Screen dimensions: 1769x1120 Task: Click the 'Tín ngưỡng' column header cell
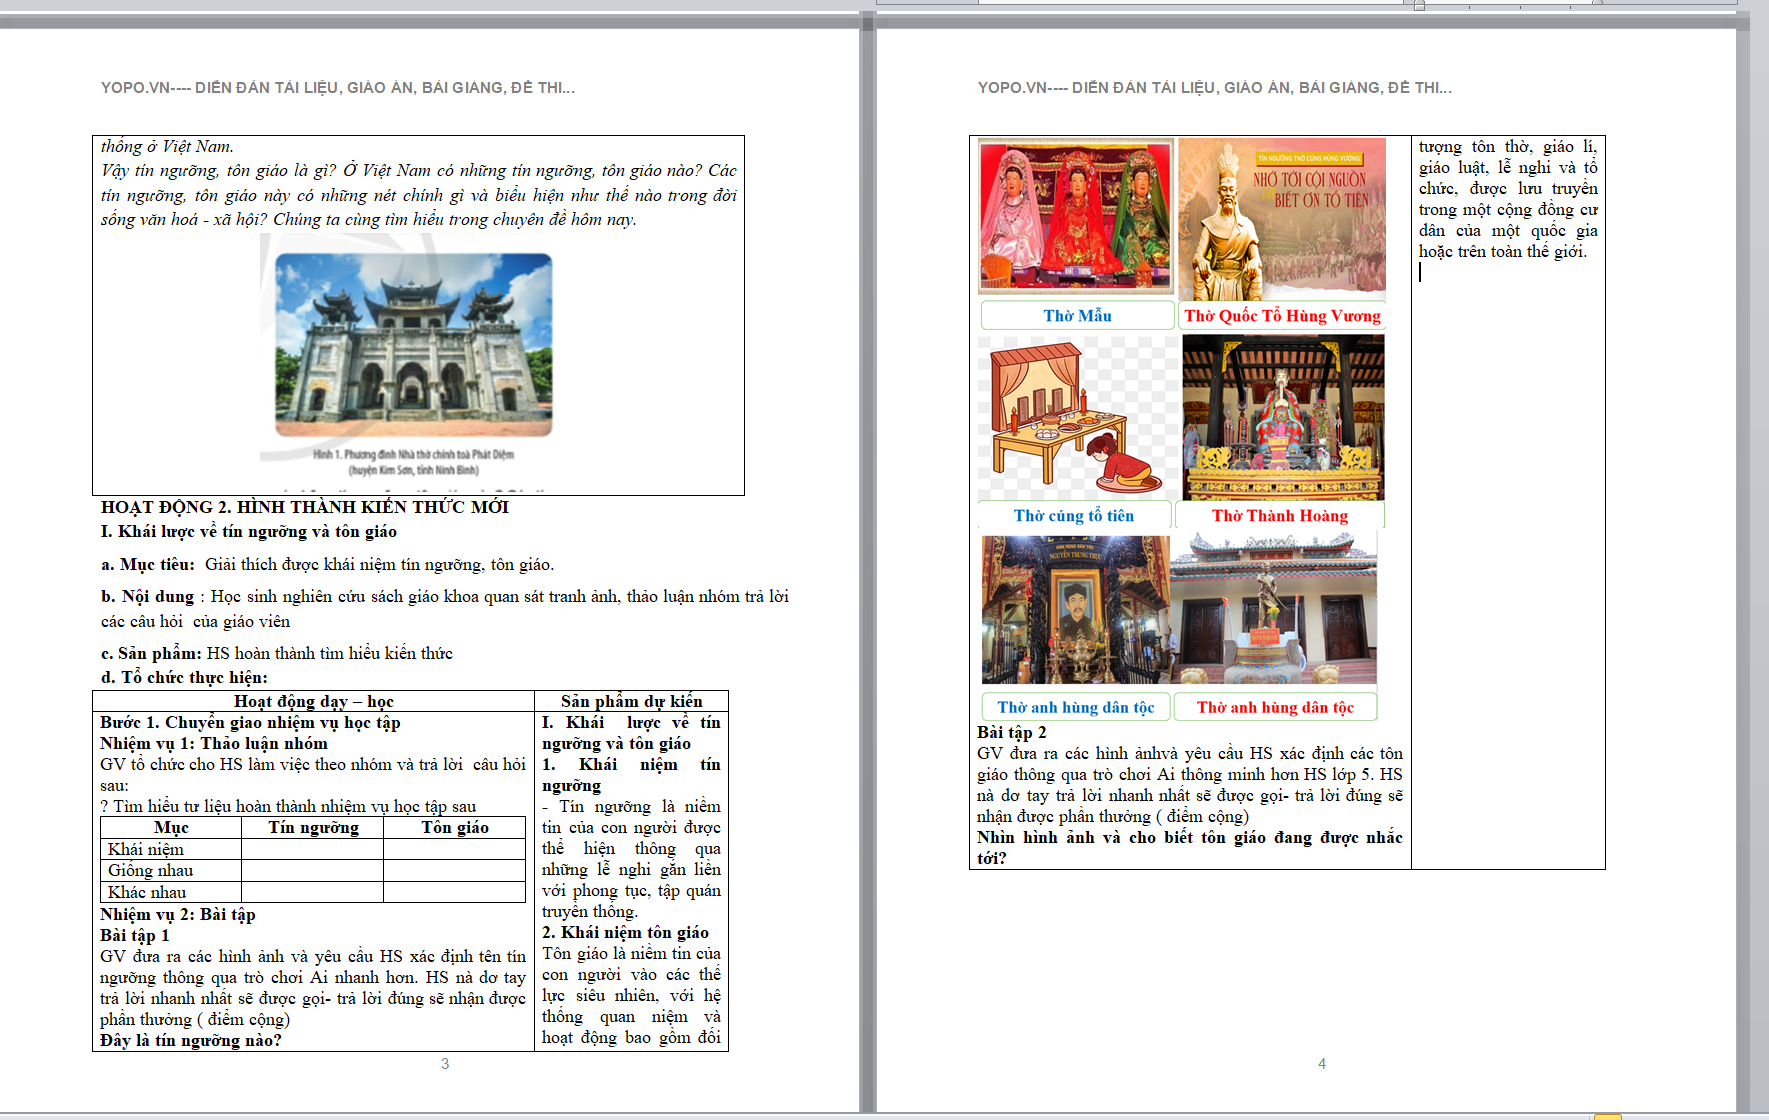pos(313,827)
